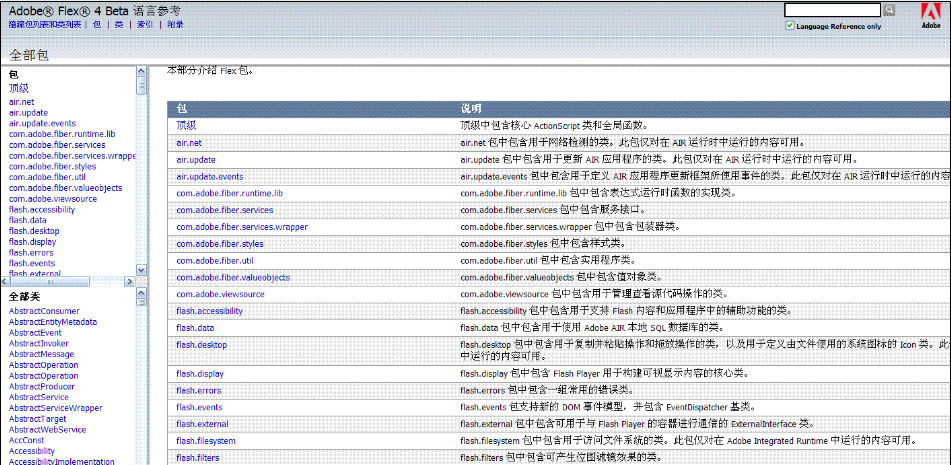Toggle the Language Reference only checkbox

coord(789,25)
